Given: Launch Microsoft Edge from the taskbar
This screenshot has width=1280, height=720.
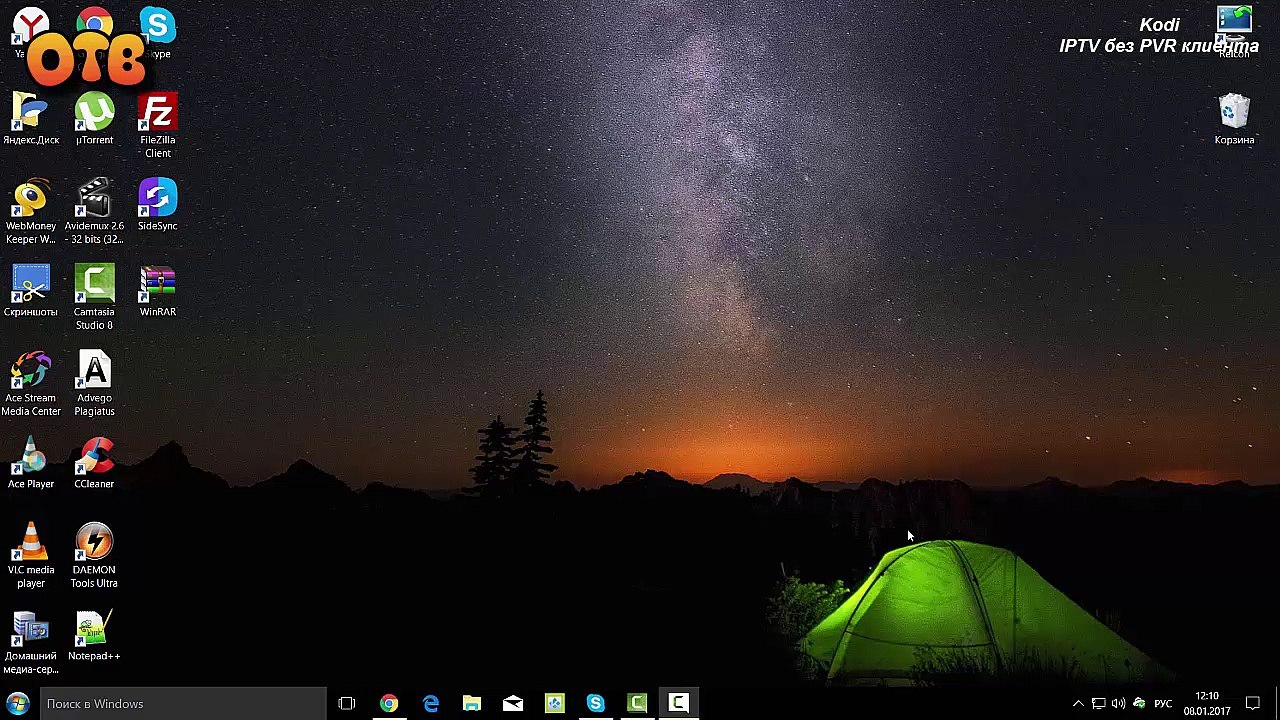Looking at the screenshot, I should tap(431, 704).
